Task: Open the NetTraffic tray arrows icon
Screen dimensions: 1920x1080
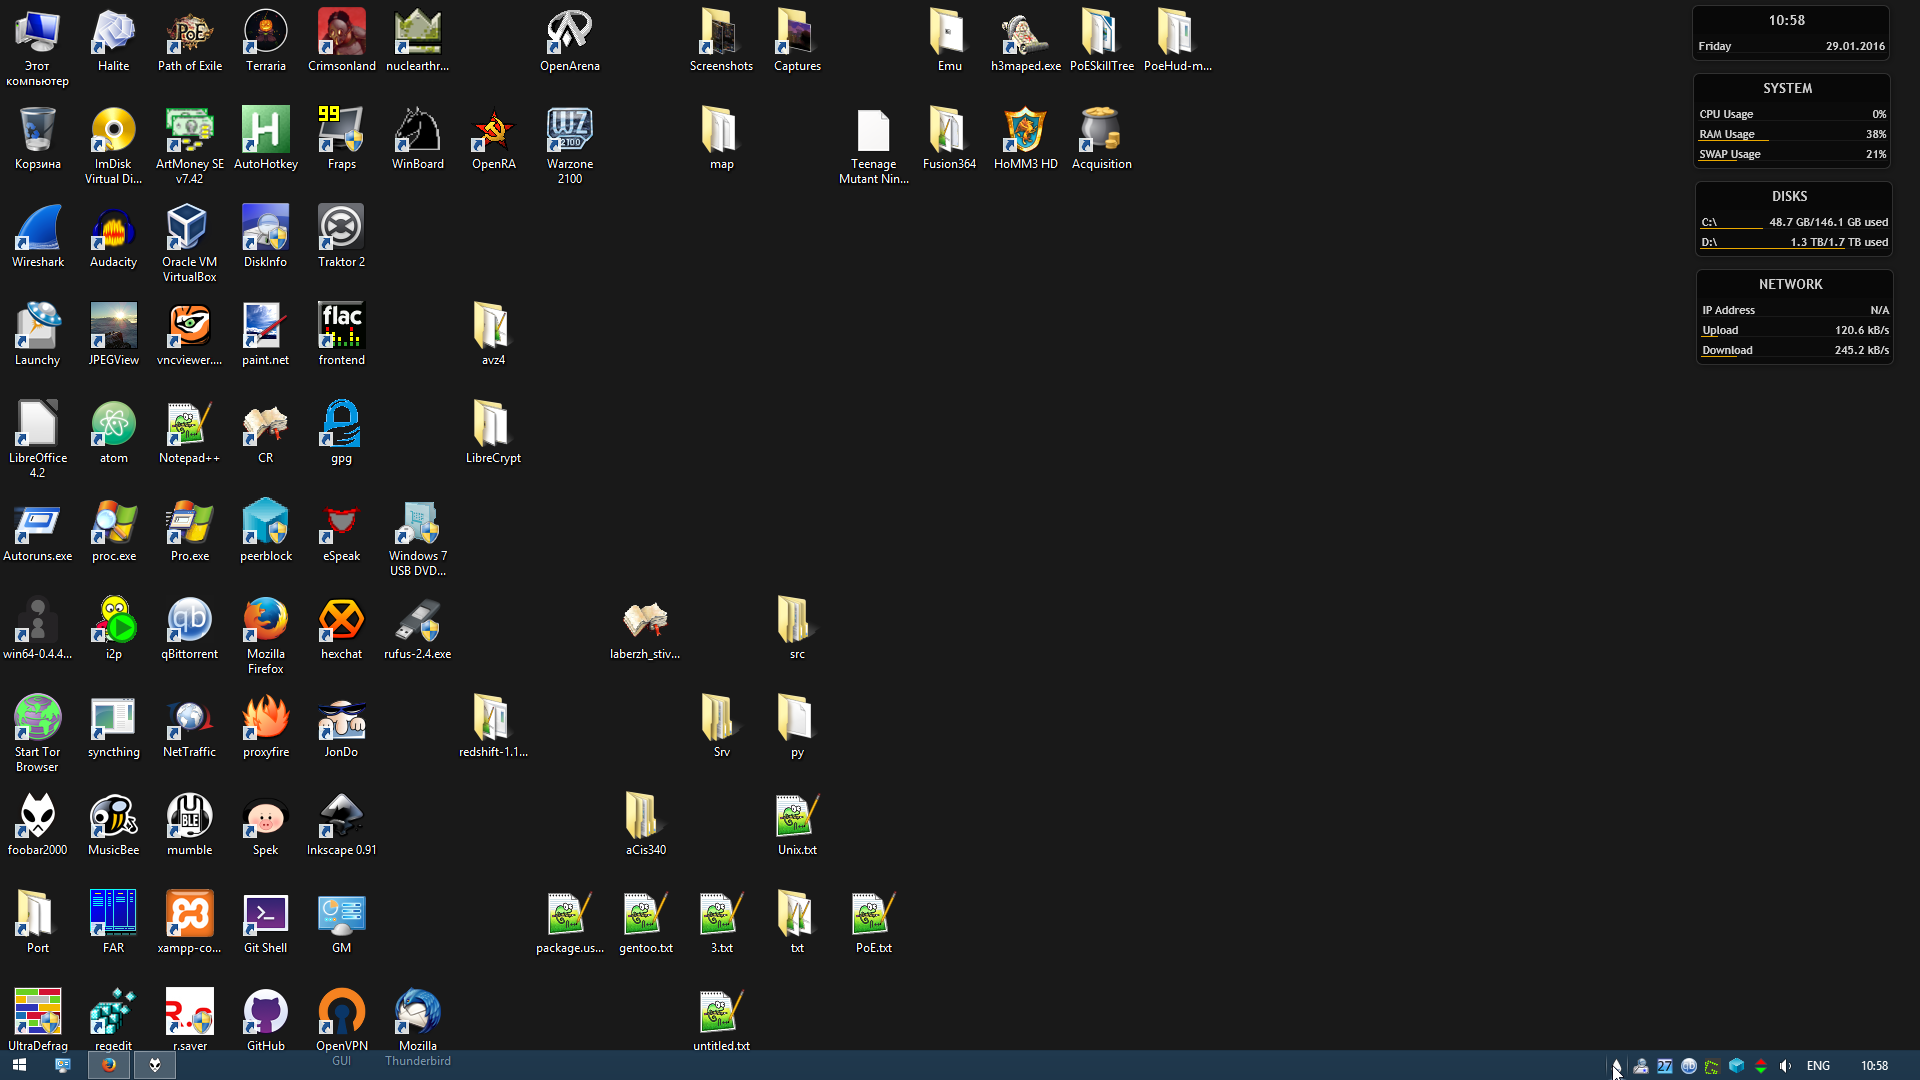Action: click(1761, 1066)
